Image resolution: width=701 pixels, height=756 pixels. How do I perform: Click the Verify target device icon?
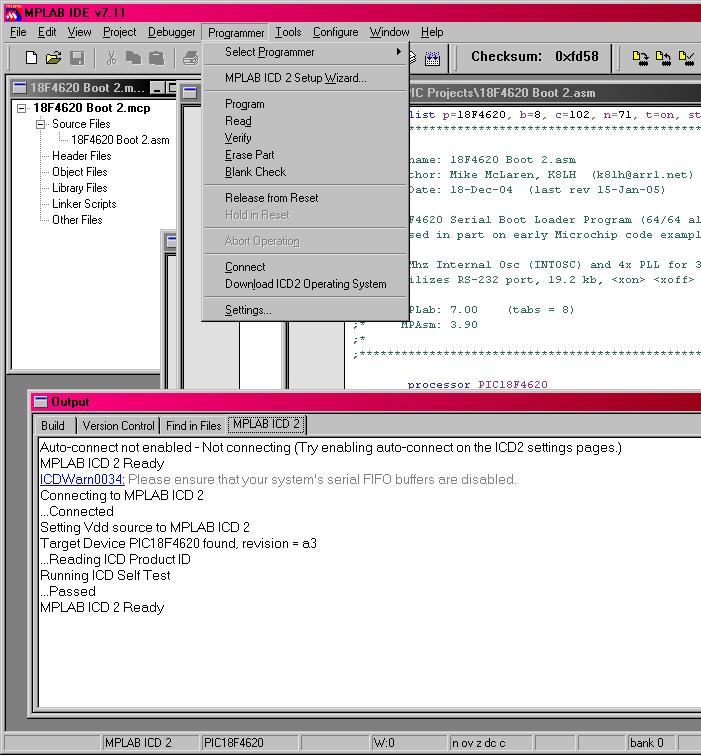click(x=686, y=58)
